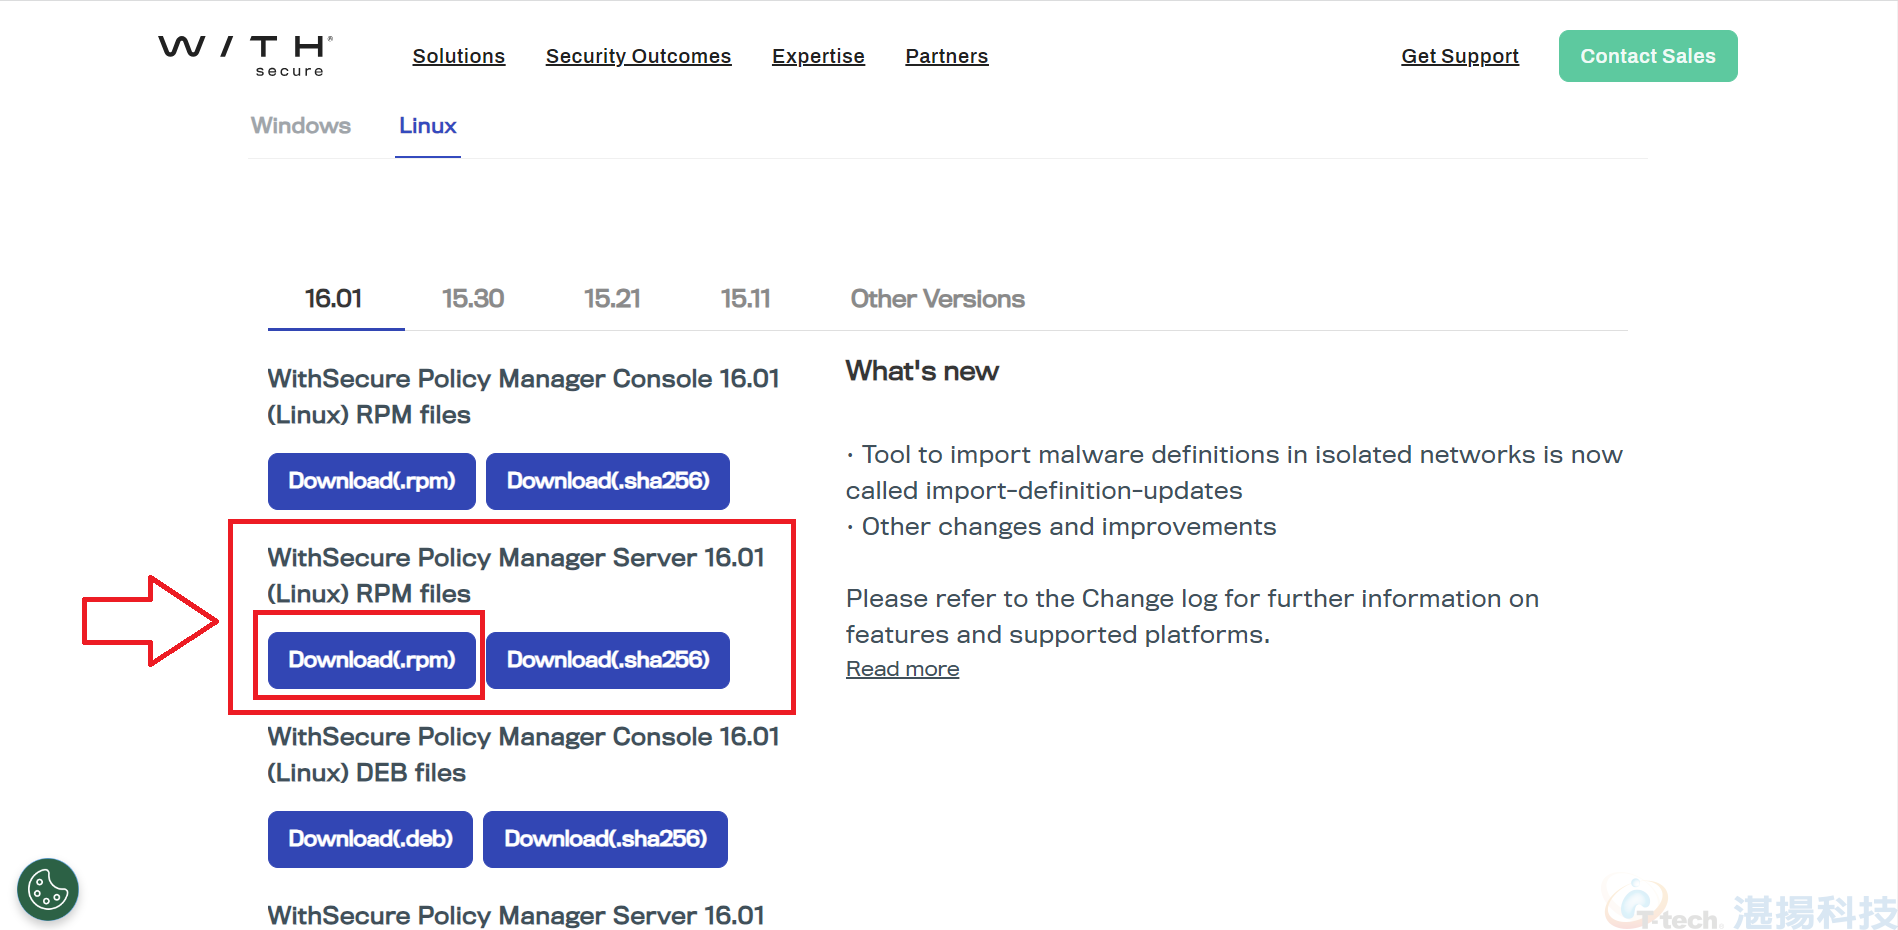Click text about import-definition-updates tool

pyautogui.click(x=1234, y=473)
